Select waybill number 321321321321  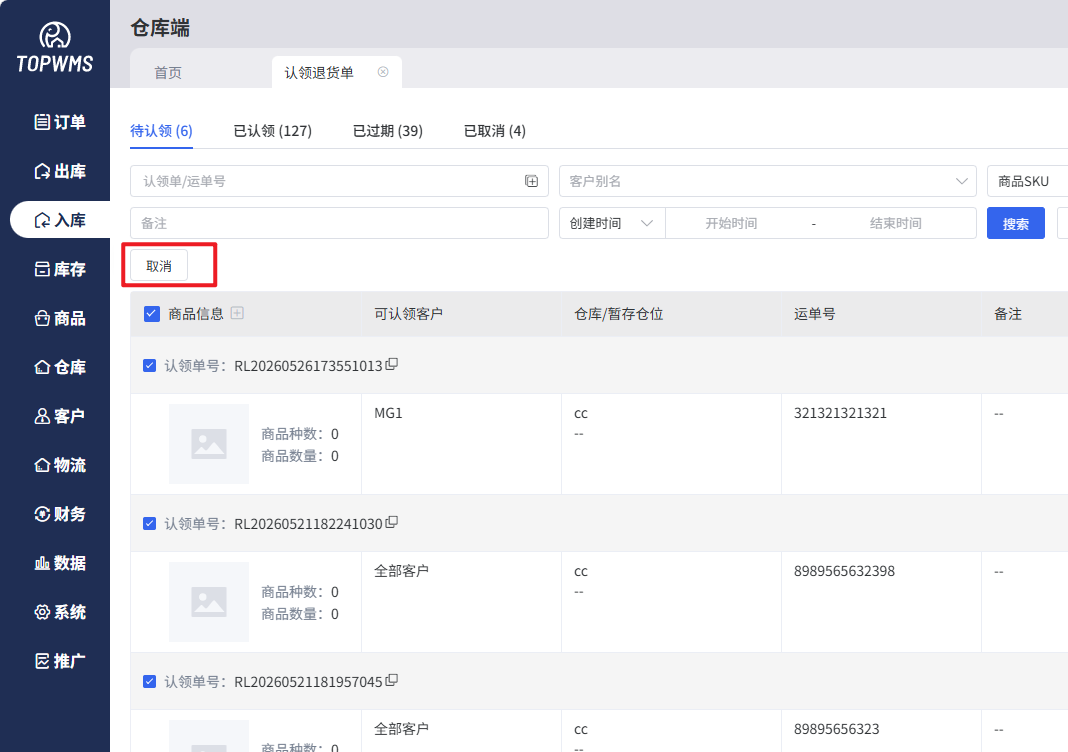click(840, 413)
